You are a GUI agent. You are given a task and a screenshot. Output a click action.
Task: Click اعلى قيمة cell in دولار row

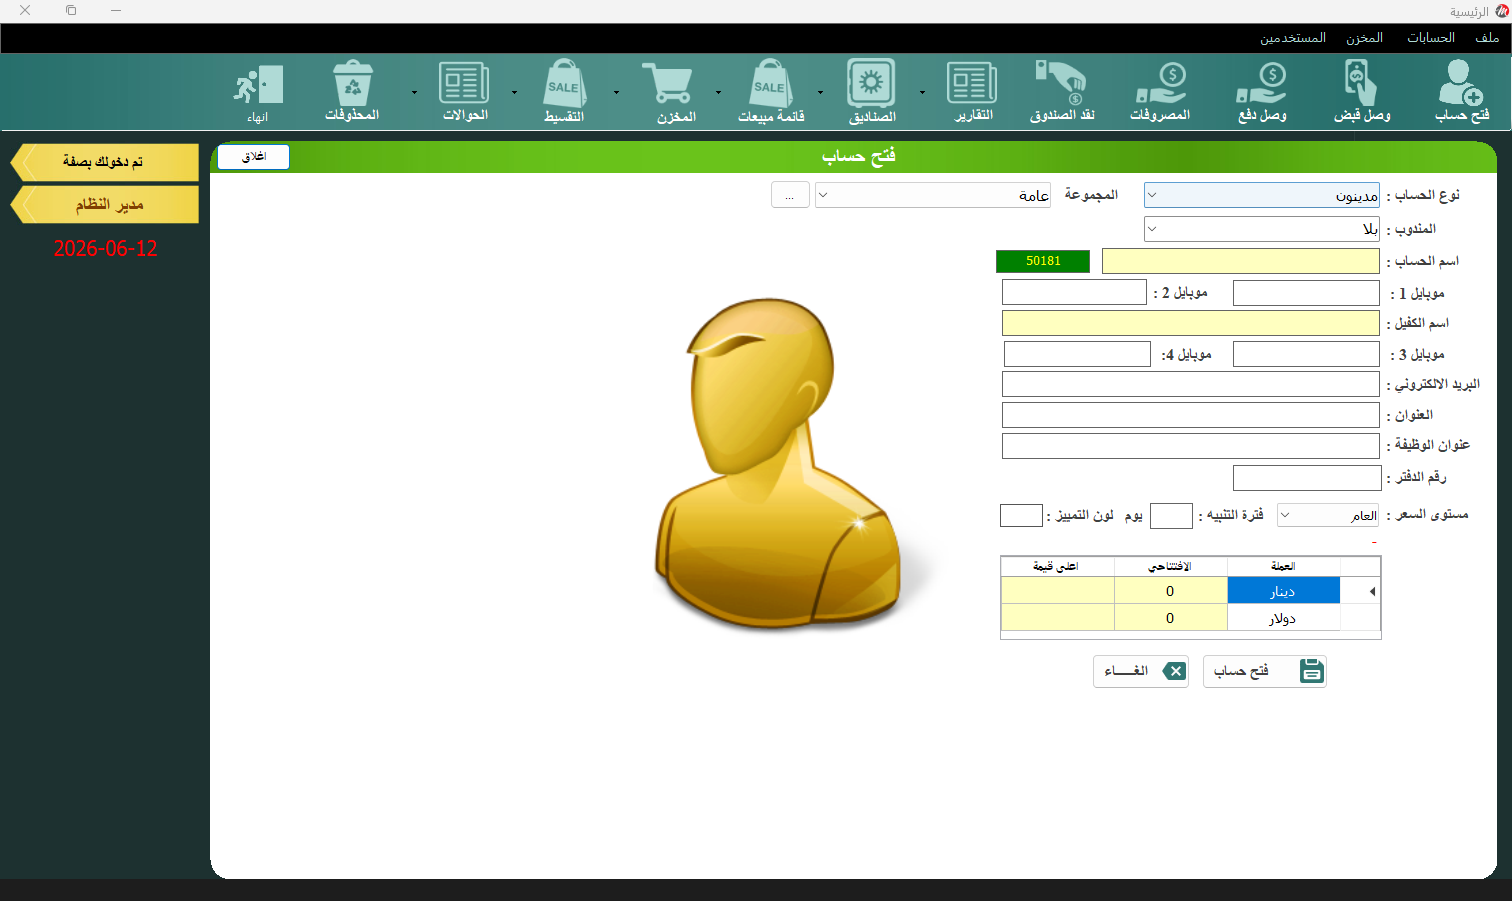pyautogui.click(x=1058, y=618)
